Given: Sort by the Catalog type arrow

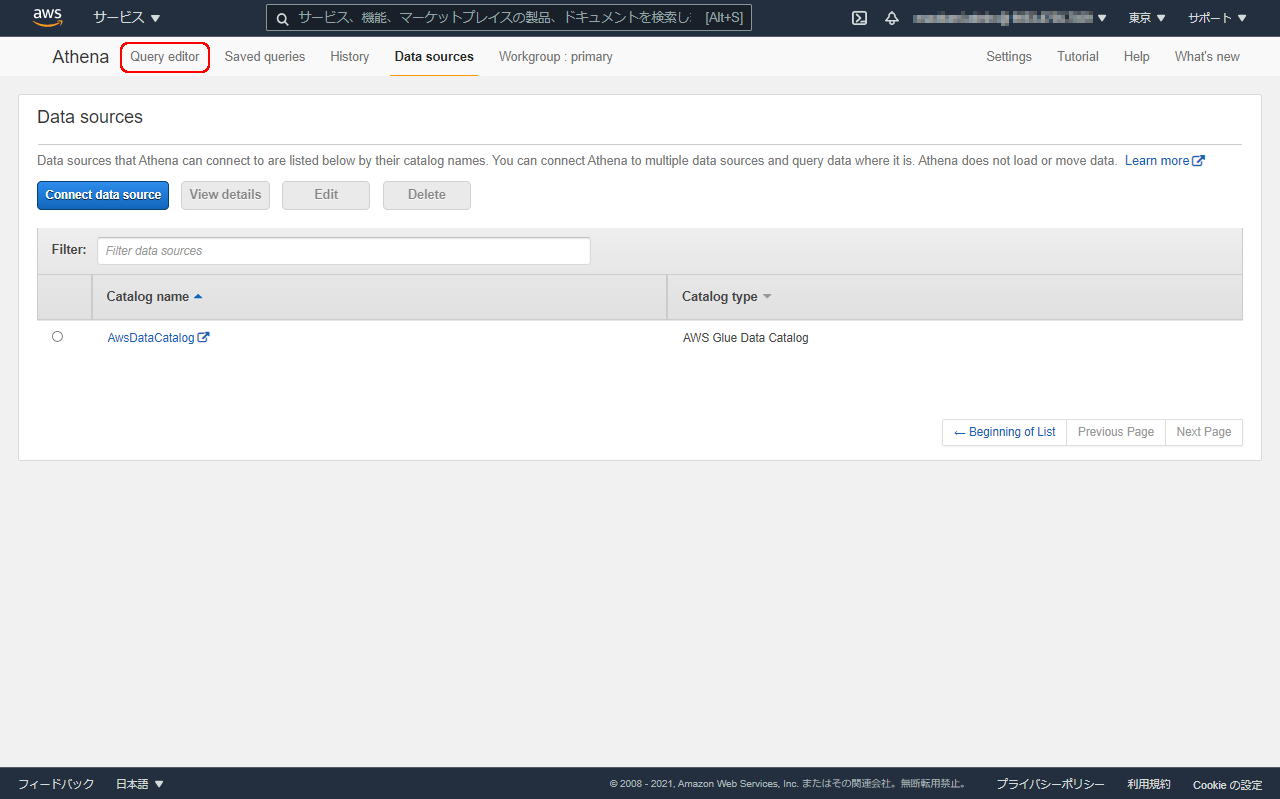Looking at the screenshot, I should click(x=767, y=297).
